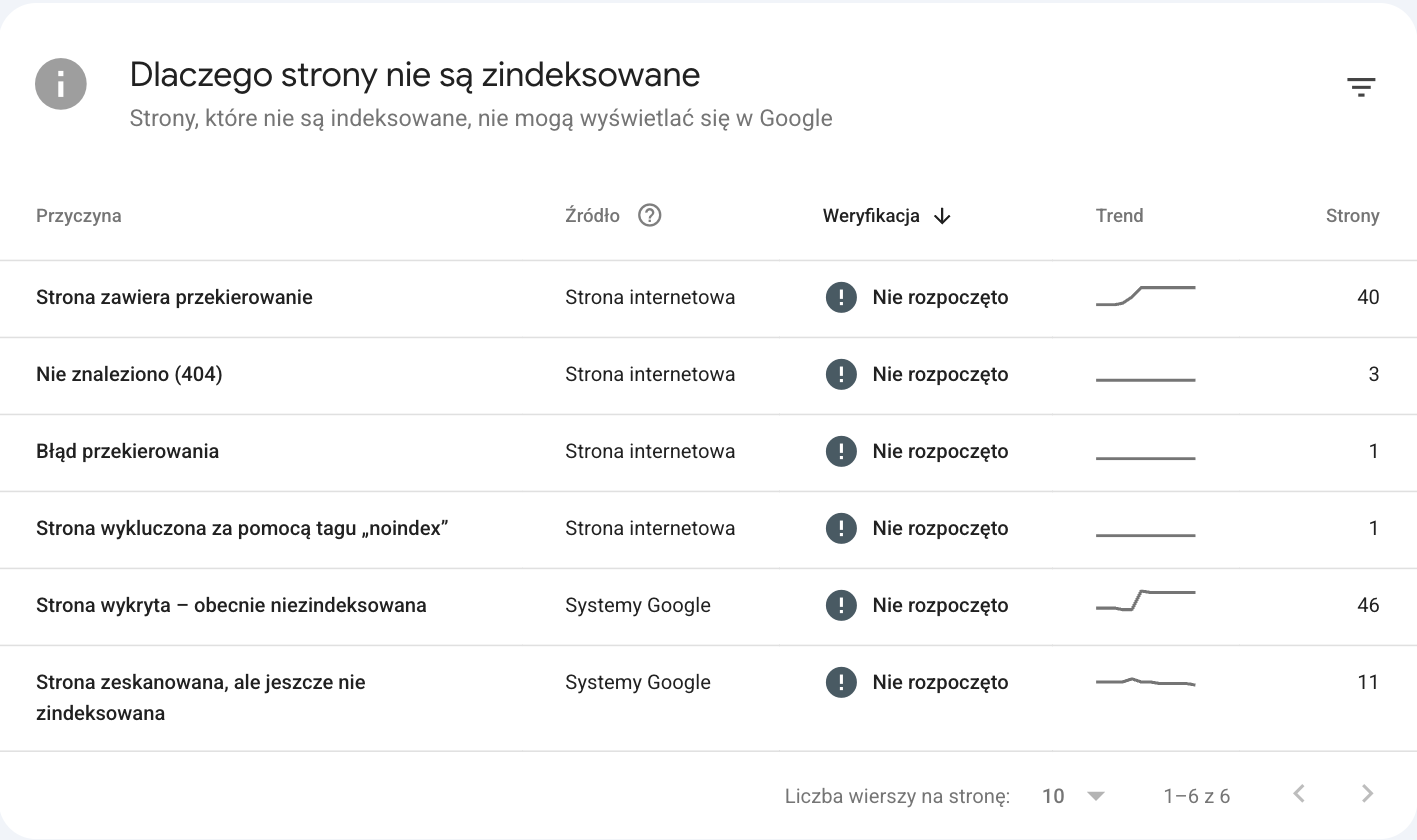Image resolution: width=1417 pixels, height=840 pixels.
Task: Click the sort arrow beside Weryfikacja
Action: click(x=941, y=216)
